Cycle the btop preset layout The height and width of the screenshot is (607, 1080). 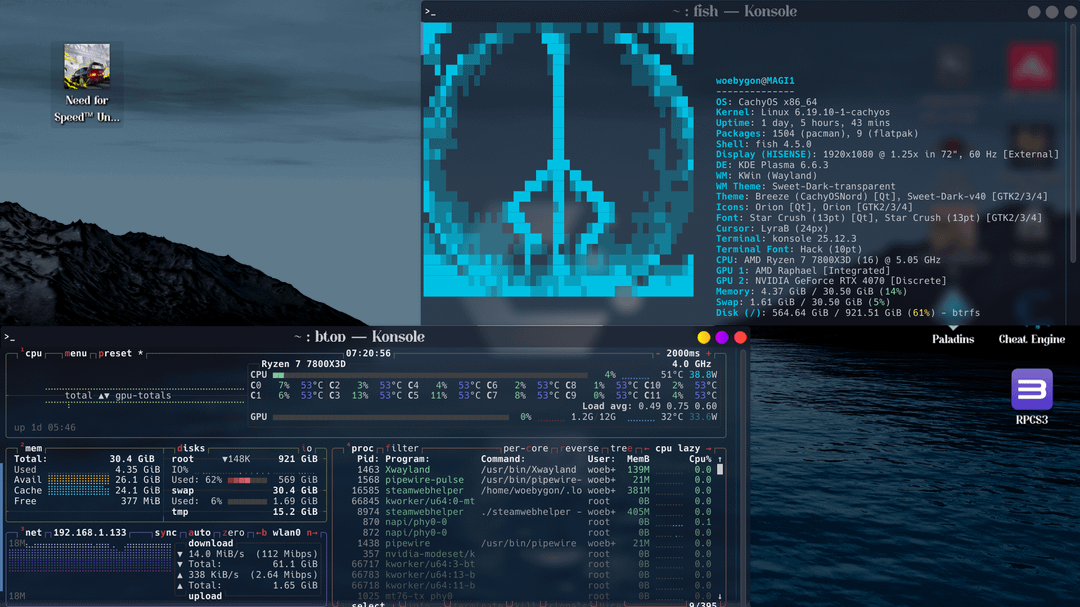click(115, 353)
